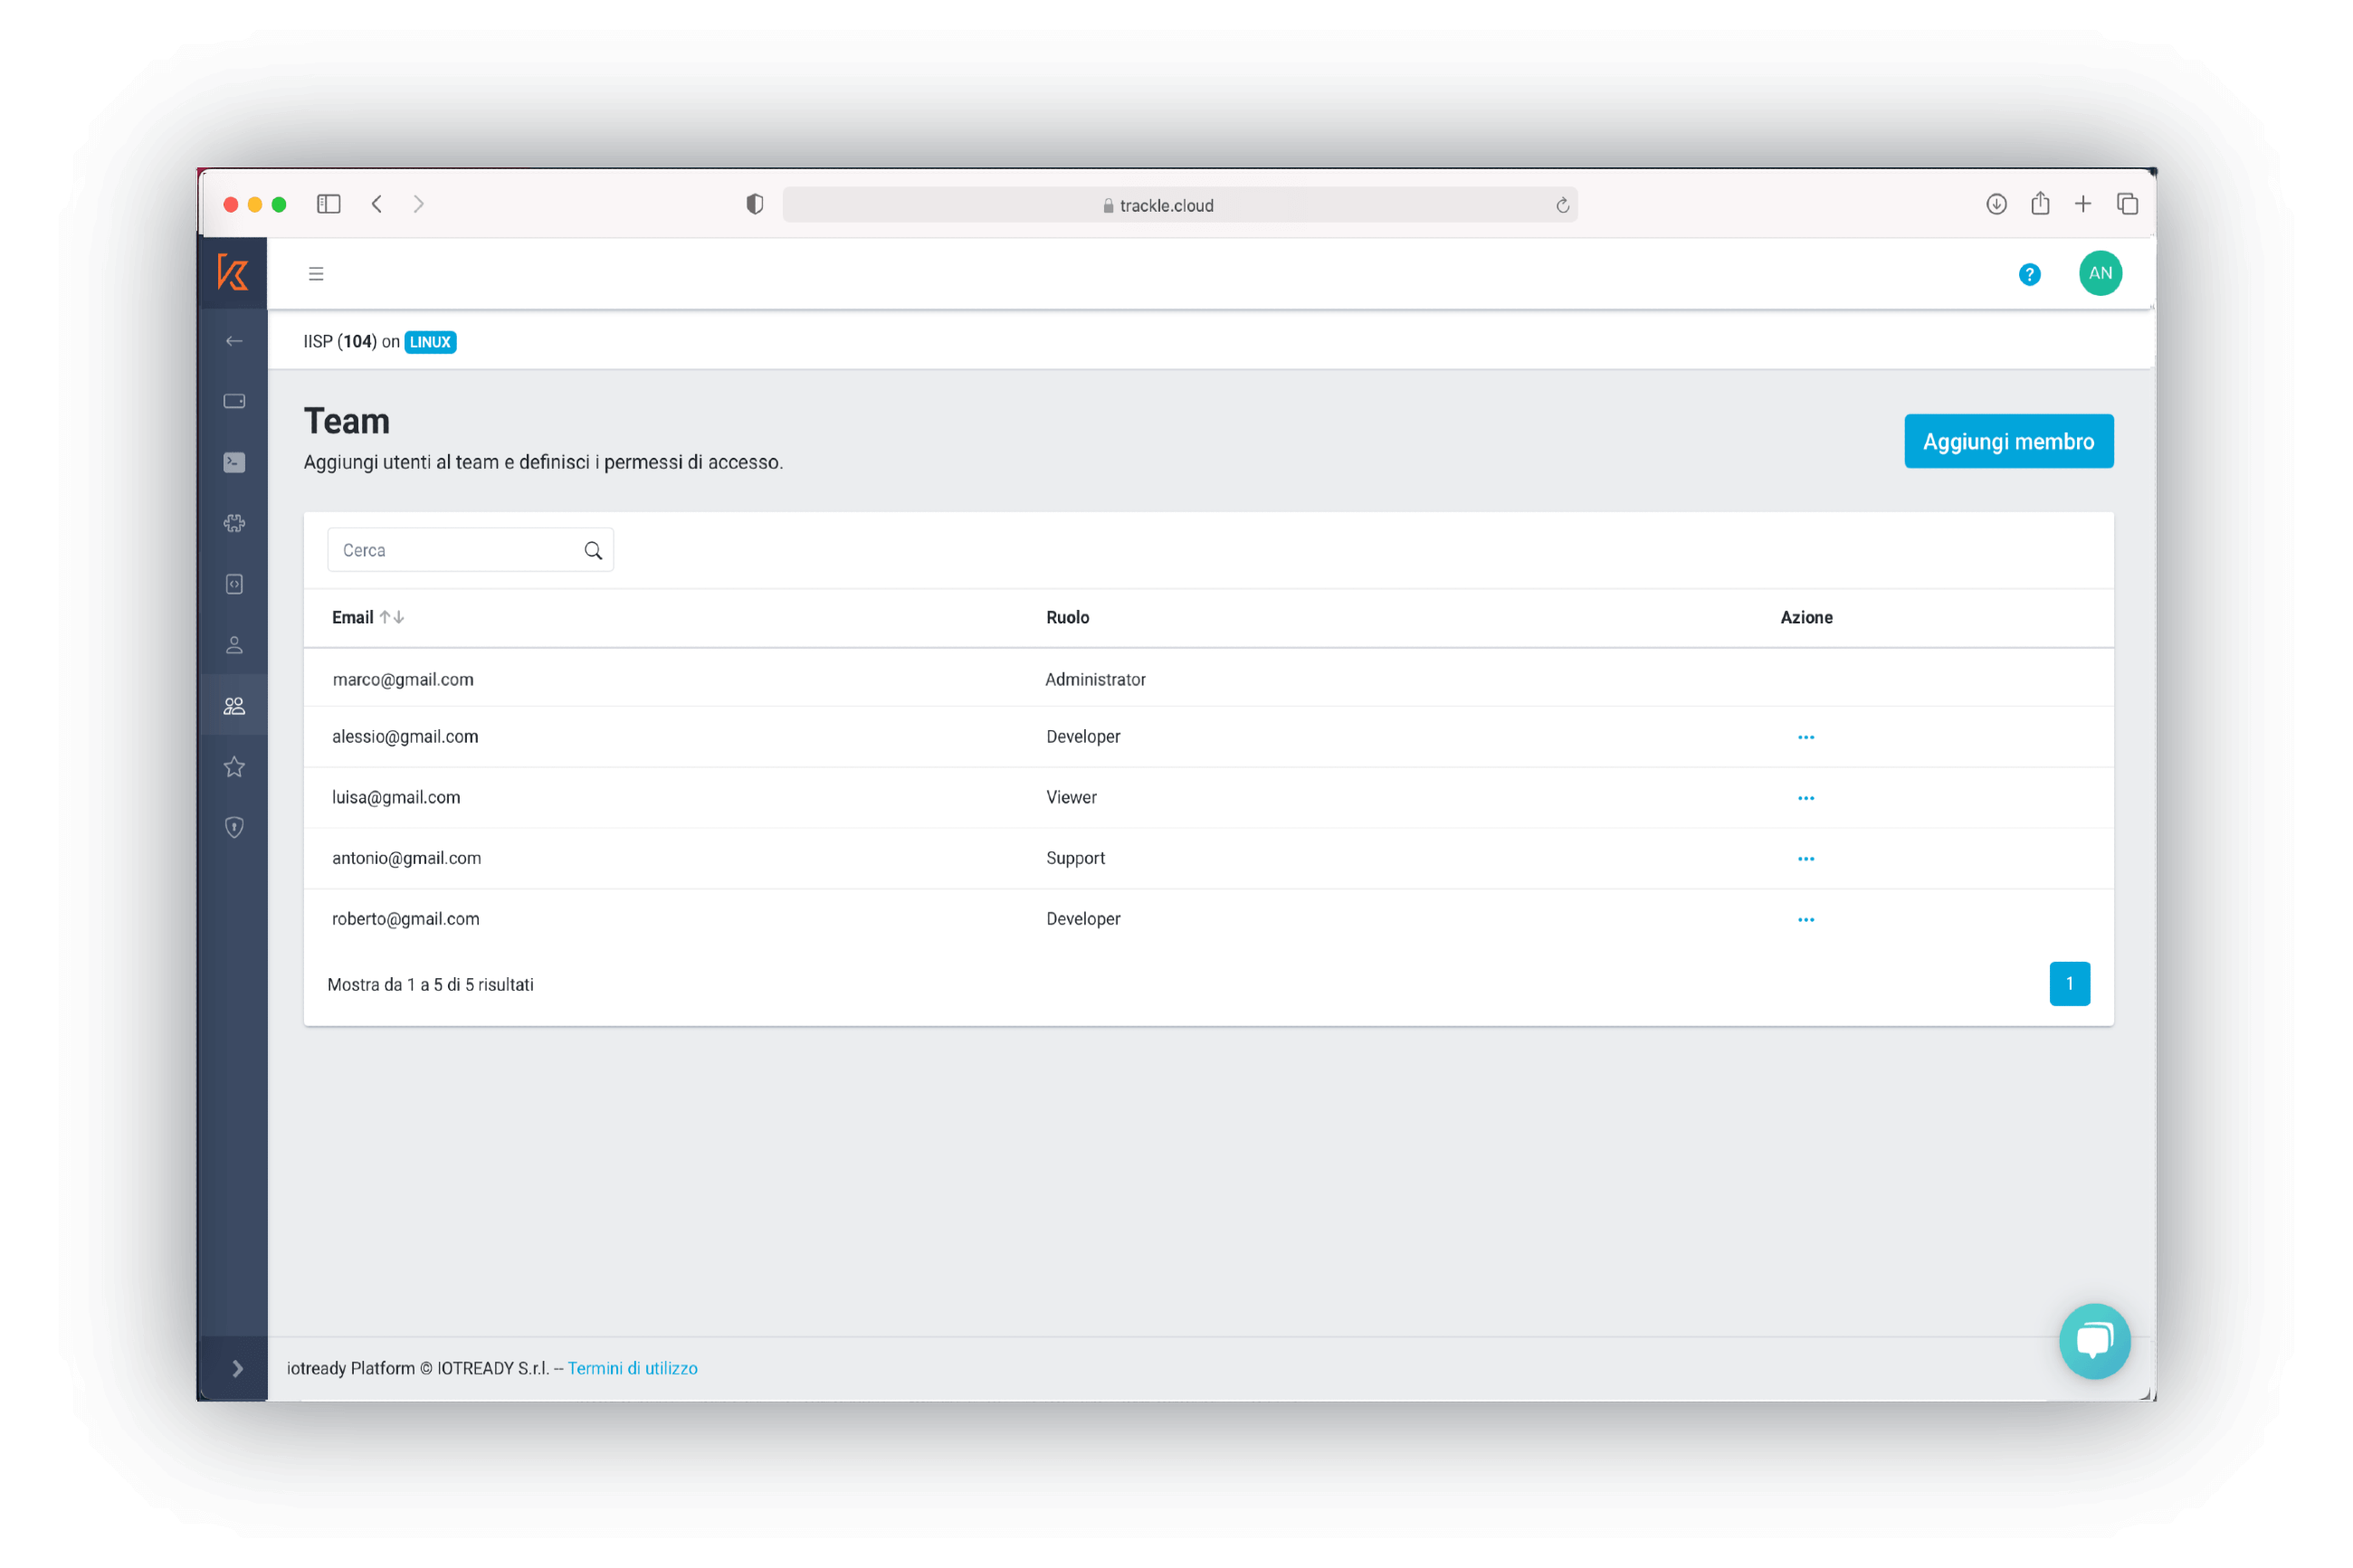Open the Termini di utilizzo link

tap(632, 1368)
